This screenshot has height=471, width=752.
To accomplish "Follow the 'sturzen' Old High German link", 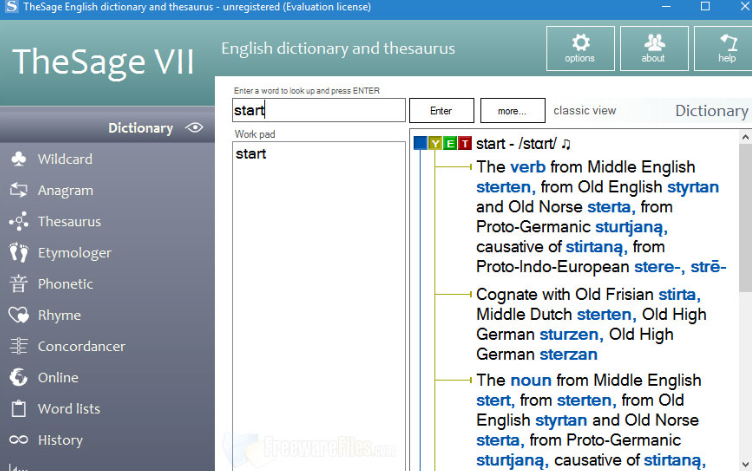I will tap(571, 334).
